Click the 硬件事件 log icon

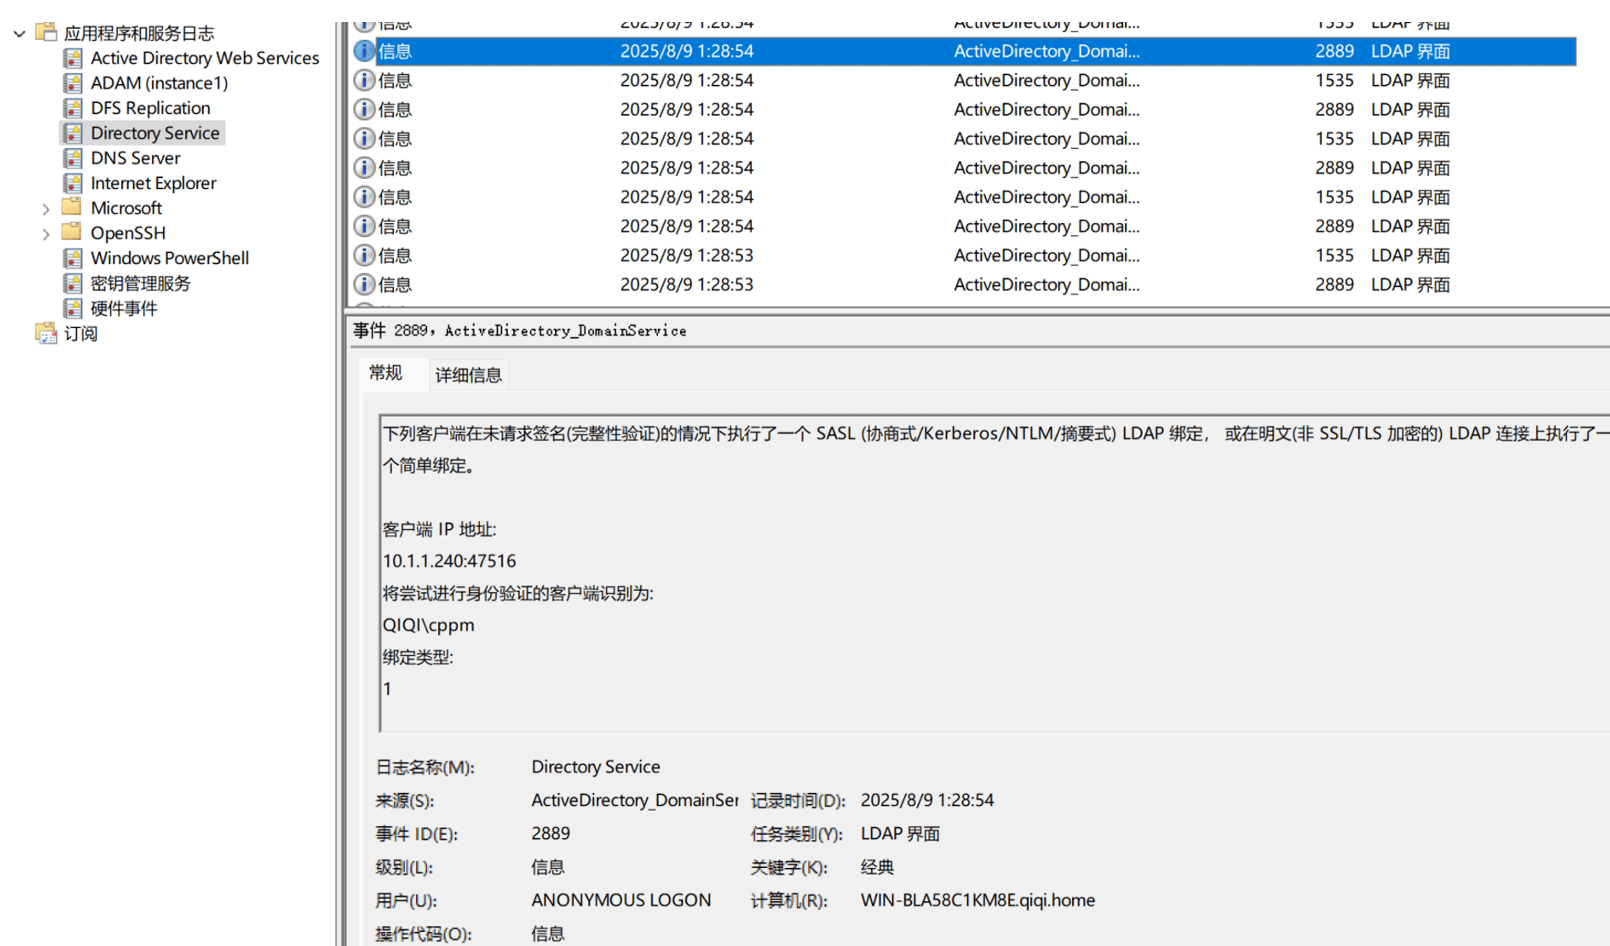73,308
